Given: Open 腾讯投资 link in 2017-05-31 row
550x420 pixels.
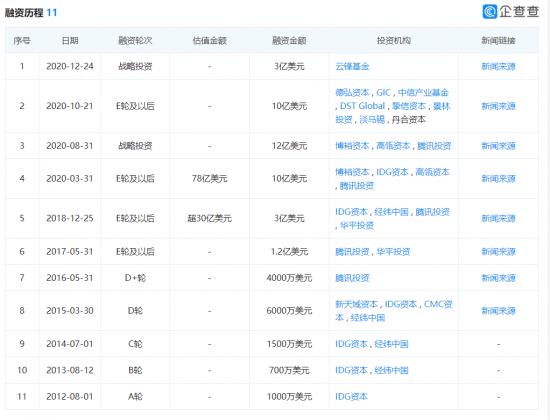Looking at the screenshot, I should (x=352, y=252).
